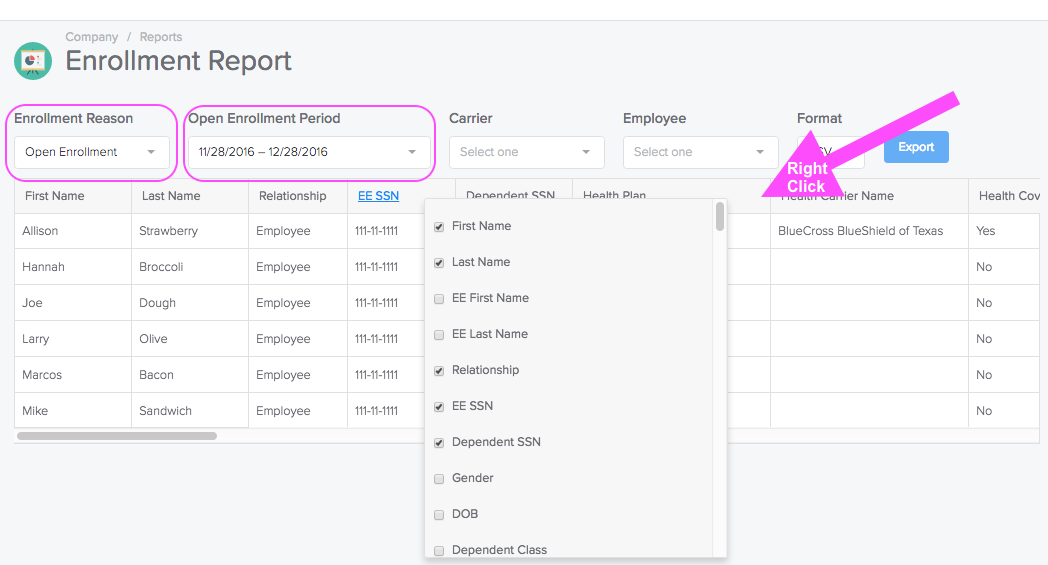Select the Strawberry last name cell
The height and width of the screenshot is (565, 1048).
click(x=190, y=231)
